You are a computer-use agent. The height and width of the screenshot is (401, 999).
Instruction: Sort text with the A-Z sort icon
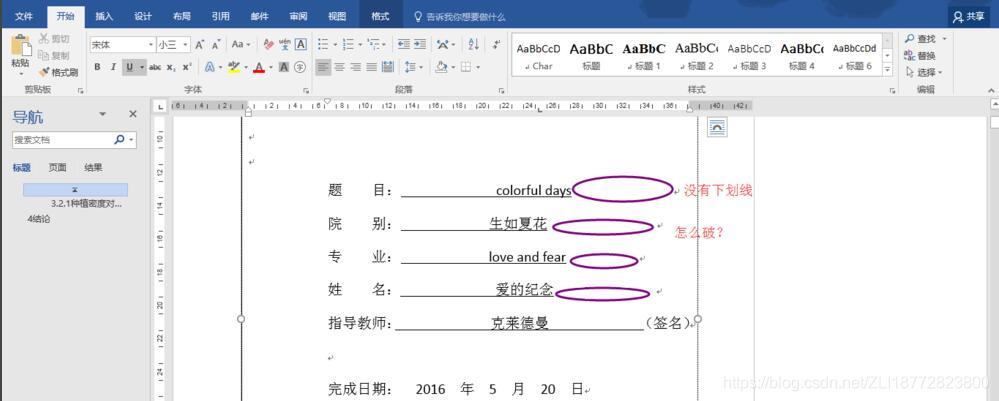tap(473, 45)
